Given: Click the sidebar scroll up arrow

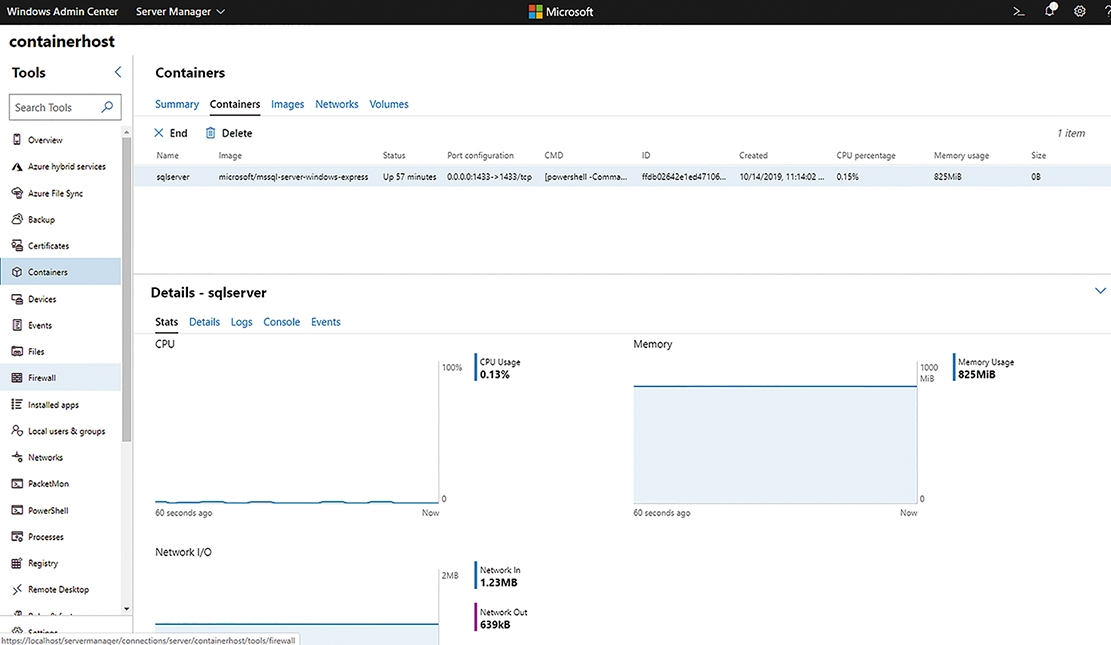Looking at the screenshot, I should tap(126, 132).
